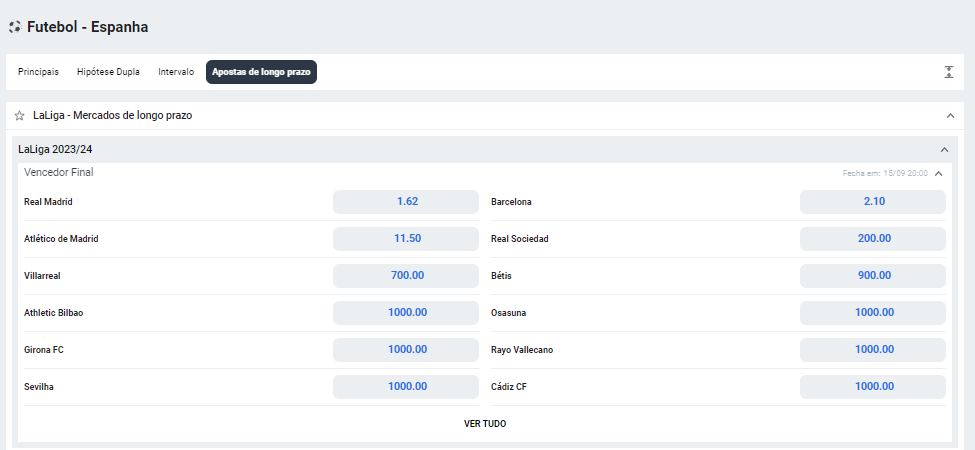Click the Barcelona team name

pos(511,202)
